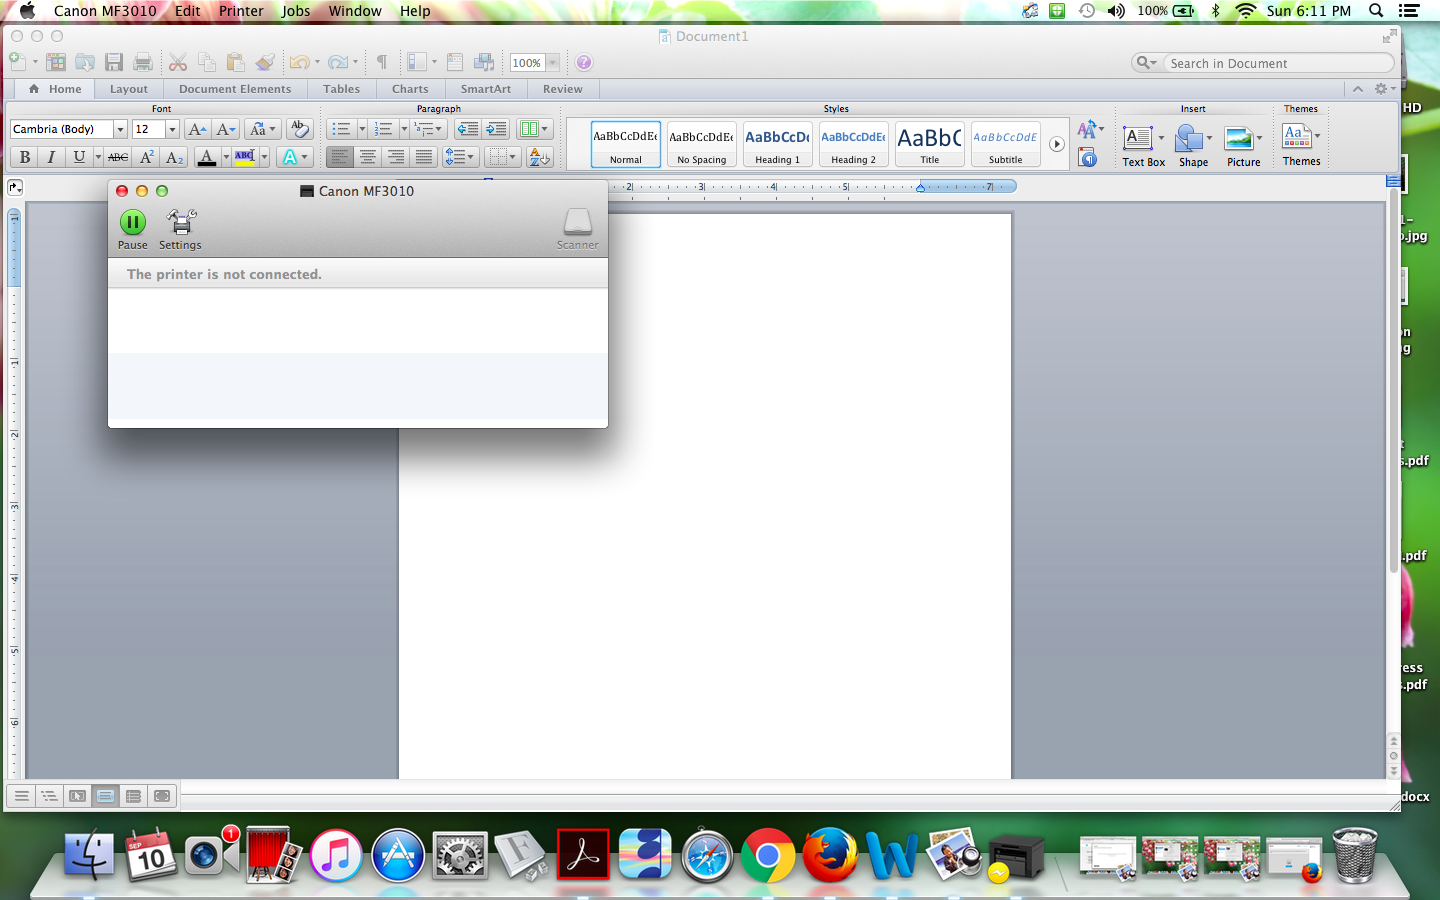Pause the Canon MF3010 print queue
The width and height of the screenshot is (1440, 900).
click(x=132, y=229)
